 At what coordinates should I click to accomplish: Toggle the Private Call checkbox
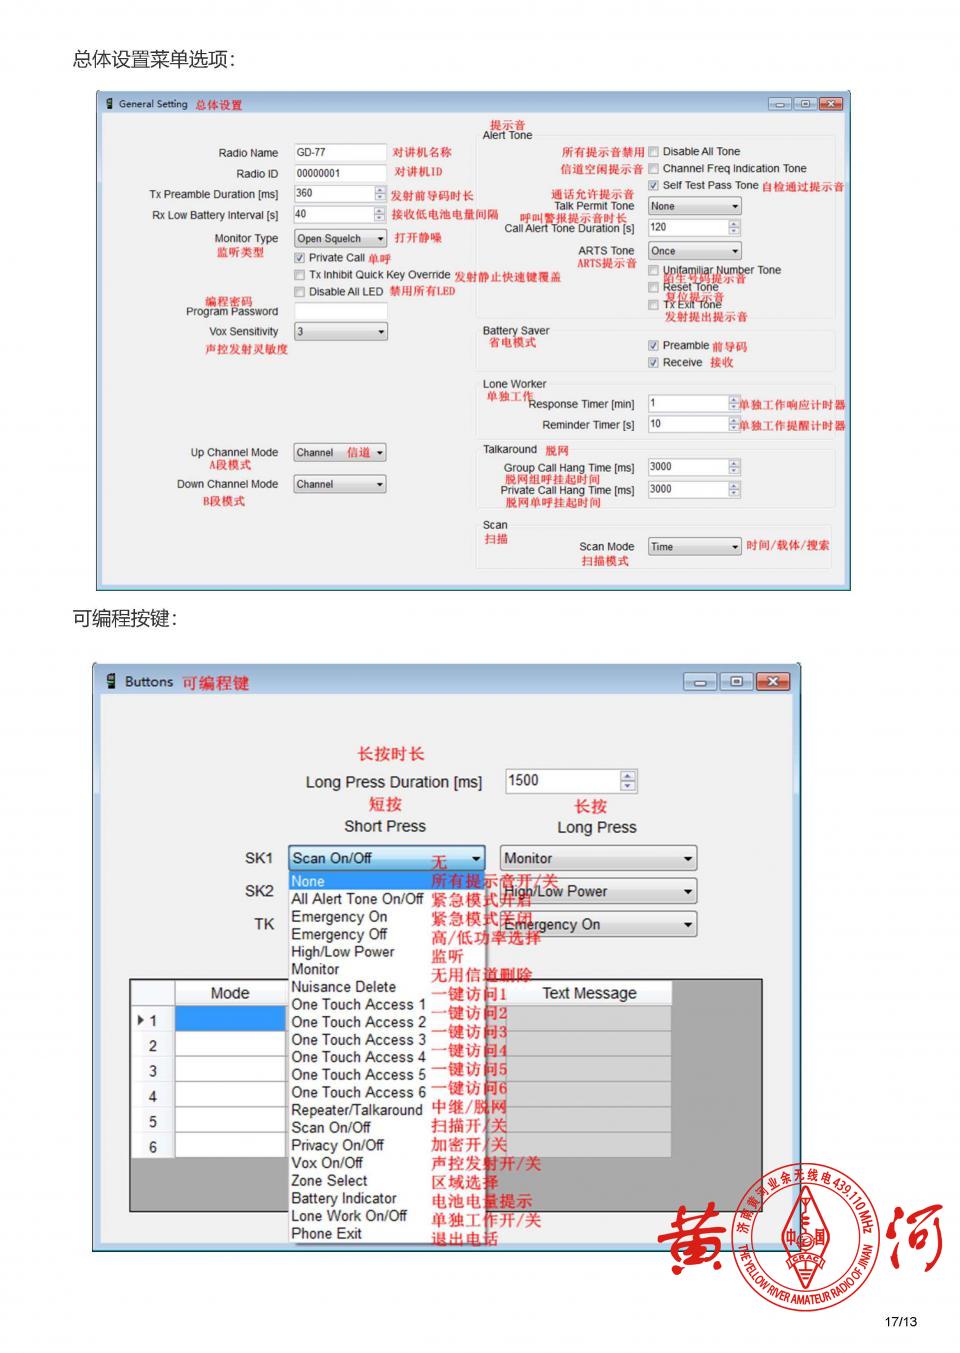tap(299, 258)
